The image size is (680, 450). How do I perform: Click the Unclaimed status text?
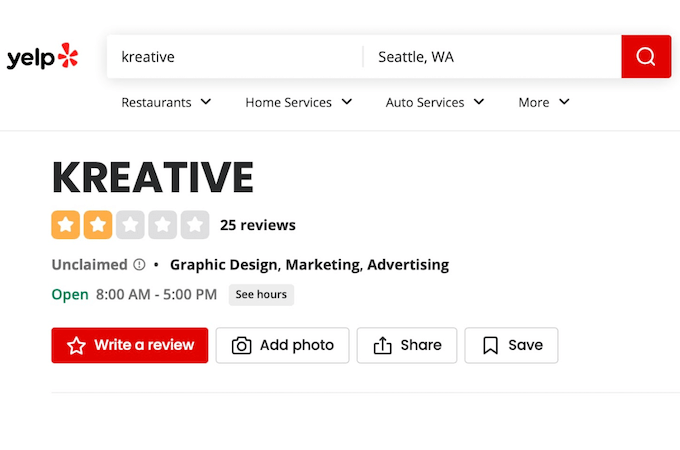tap(89, 264)
